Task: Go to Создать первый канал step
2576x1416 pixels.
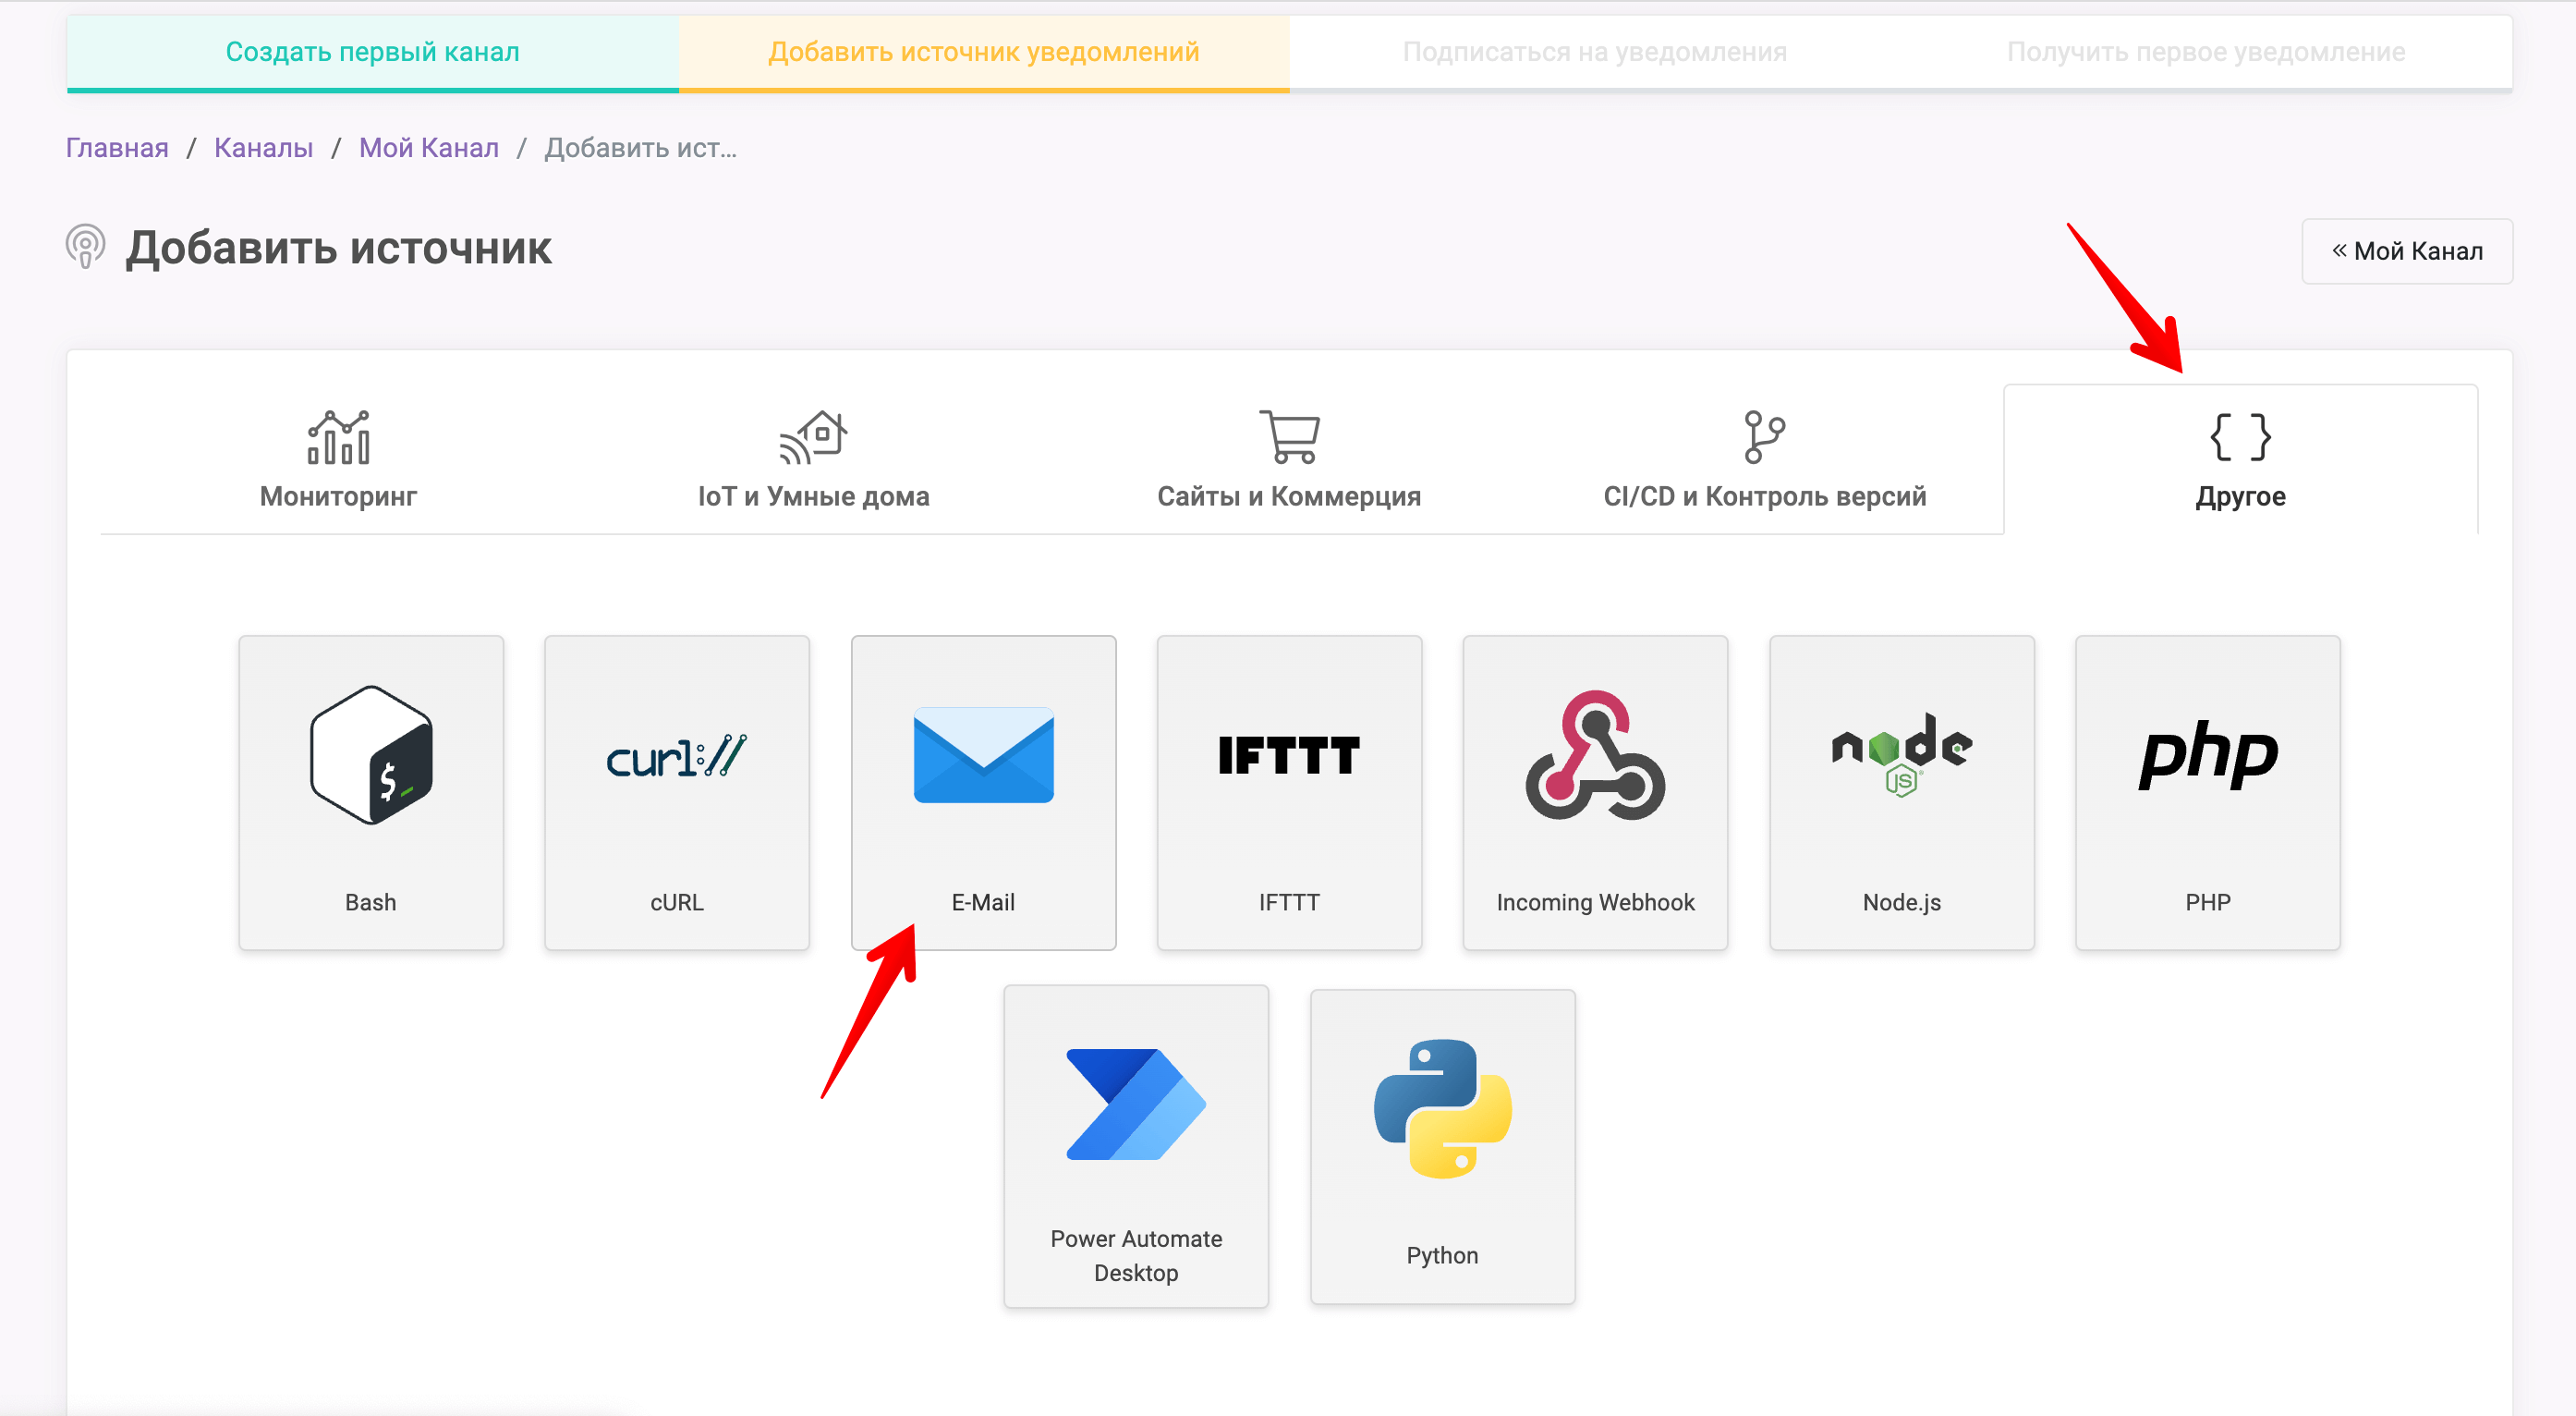Action: point(373,52)
